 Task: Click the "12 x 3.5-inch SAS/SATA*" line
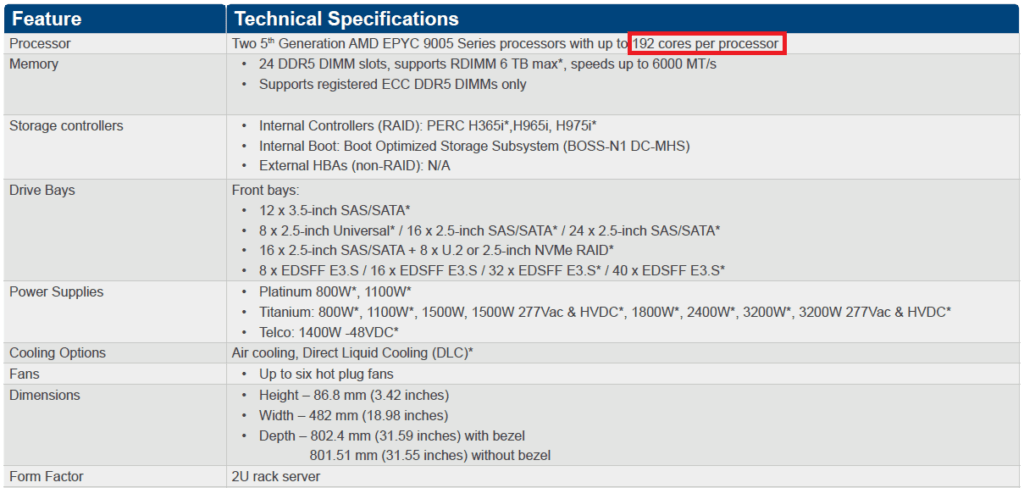pos(334,210)
